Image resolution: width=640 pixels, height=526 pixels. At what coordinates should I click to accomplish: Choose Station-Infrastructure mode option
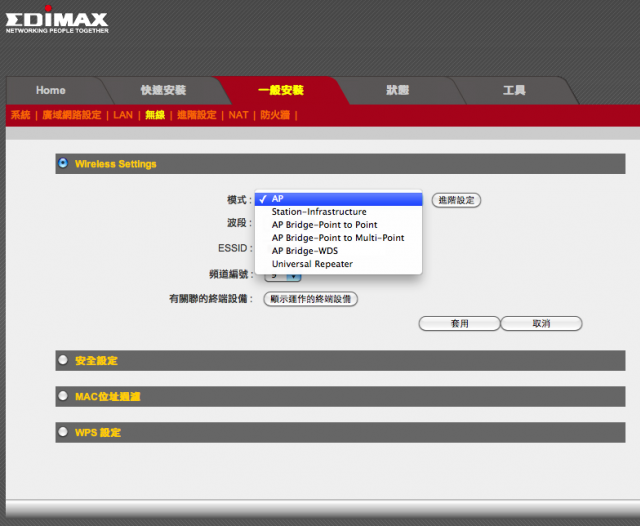click(x=338, y=212)
